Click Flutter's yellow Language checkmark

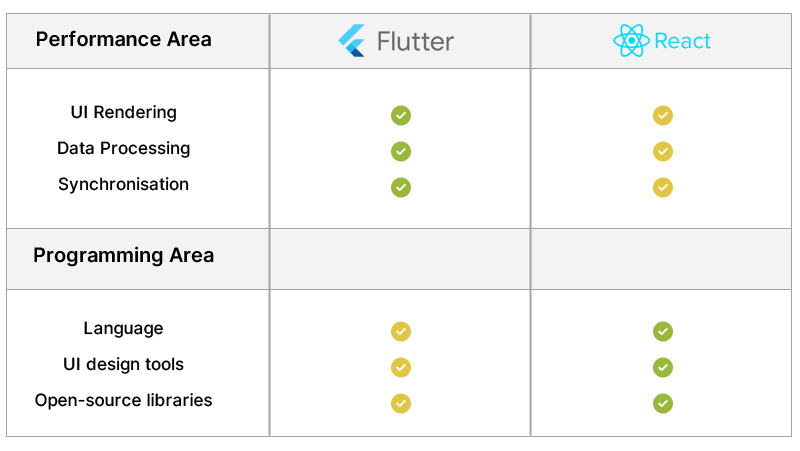[x=401, y=331]
